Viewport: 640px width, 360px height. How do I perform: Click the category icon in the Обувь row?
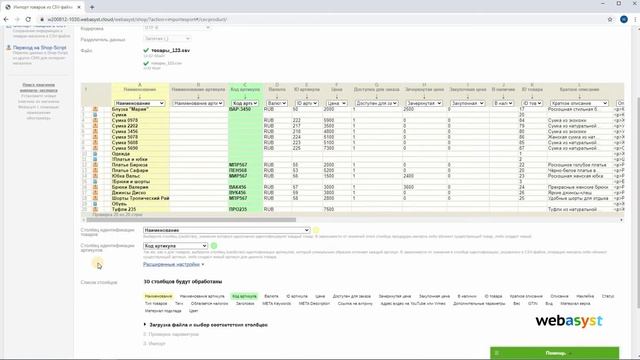click(x=95, y=204)
